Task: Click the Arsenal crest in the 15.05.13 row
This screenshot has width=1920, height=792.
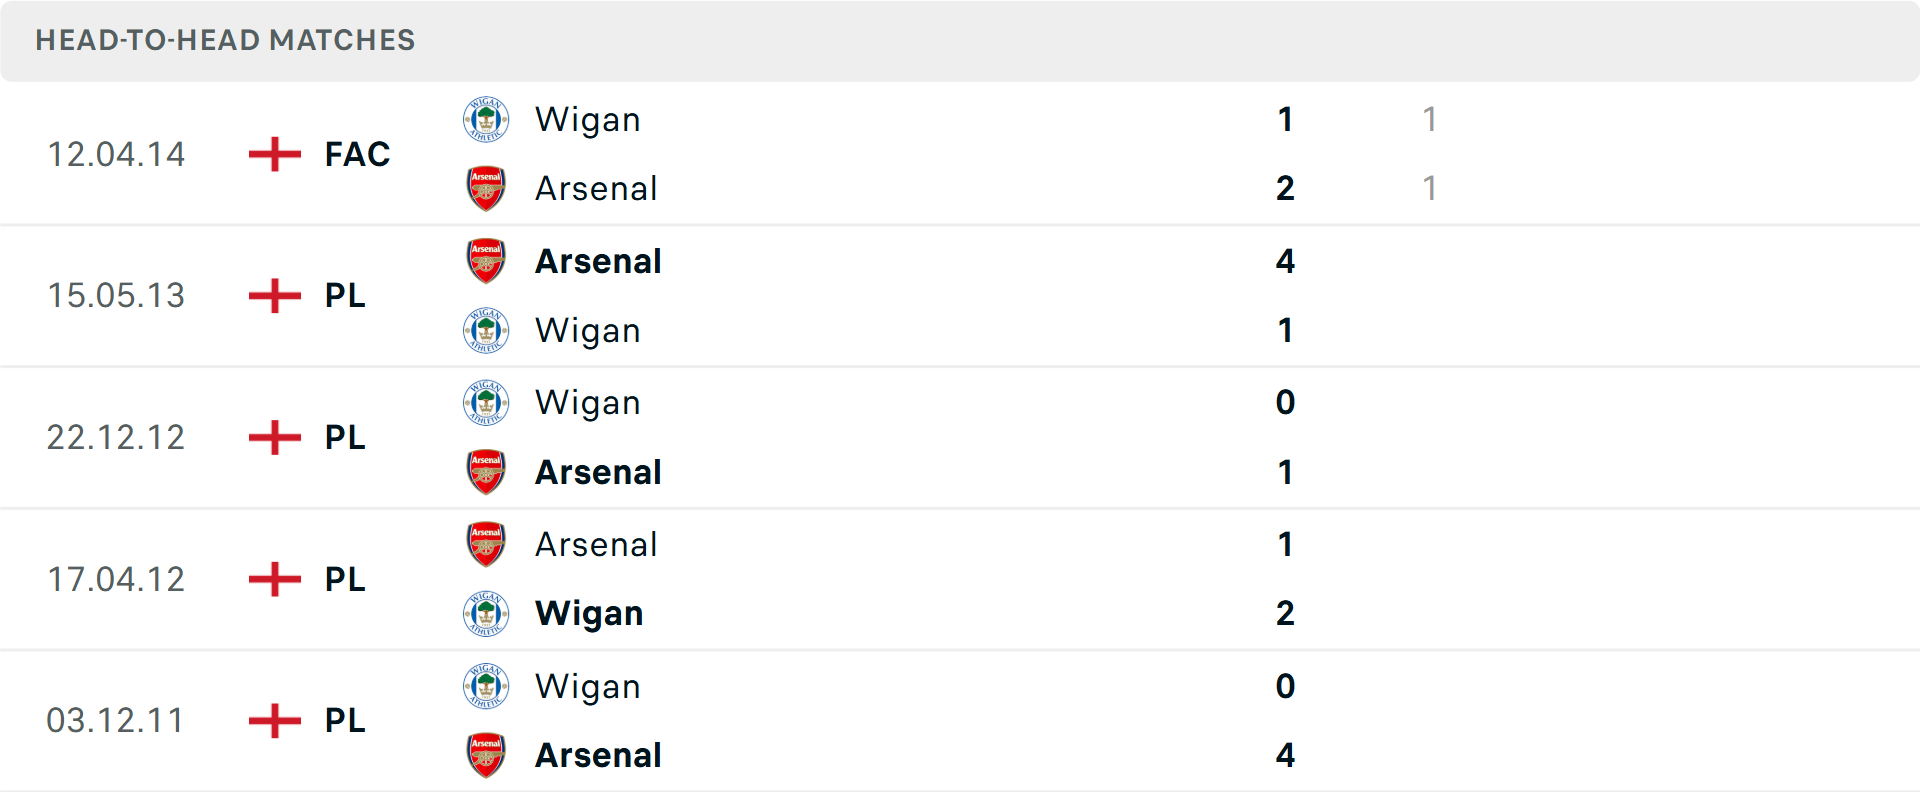Action: pyautogui.click(x=486, y=261)
